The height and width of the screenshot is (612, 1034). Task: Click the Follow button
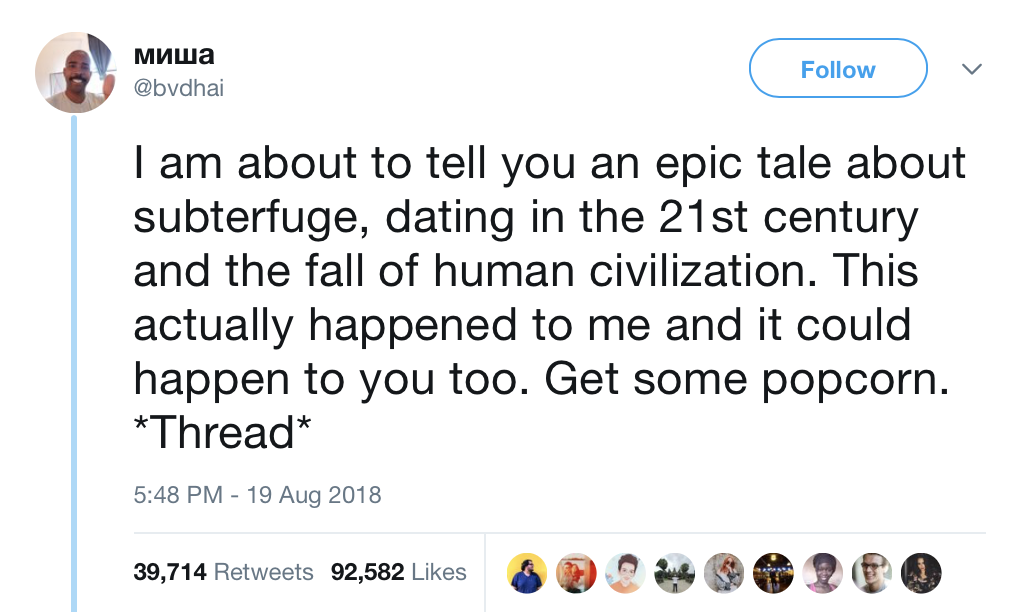(838, 69)
